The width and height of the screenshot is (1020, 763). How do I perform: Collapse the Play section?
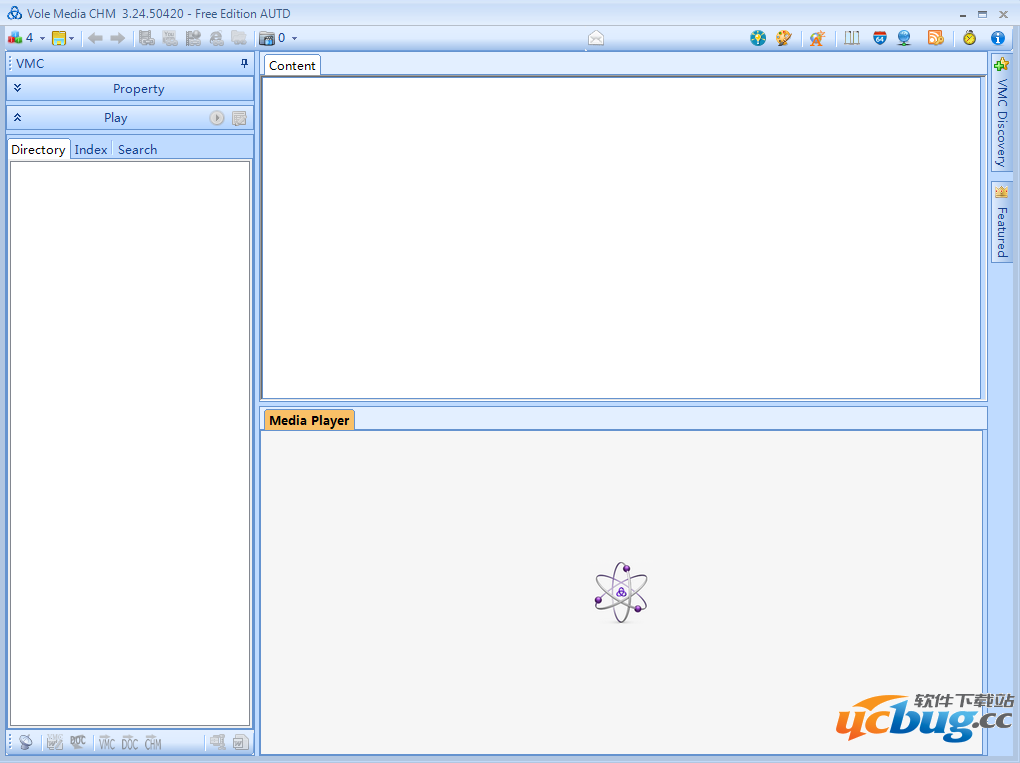pos(18,118)
